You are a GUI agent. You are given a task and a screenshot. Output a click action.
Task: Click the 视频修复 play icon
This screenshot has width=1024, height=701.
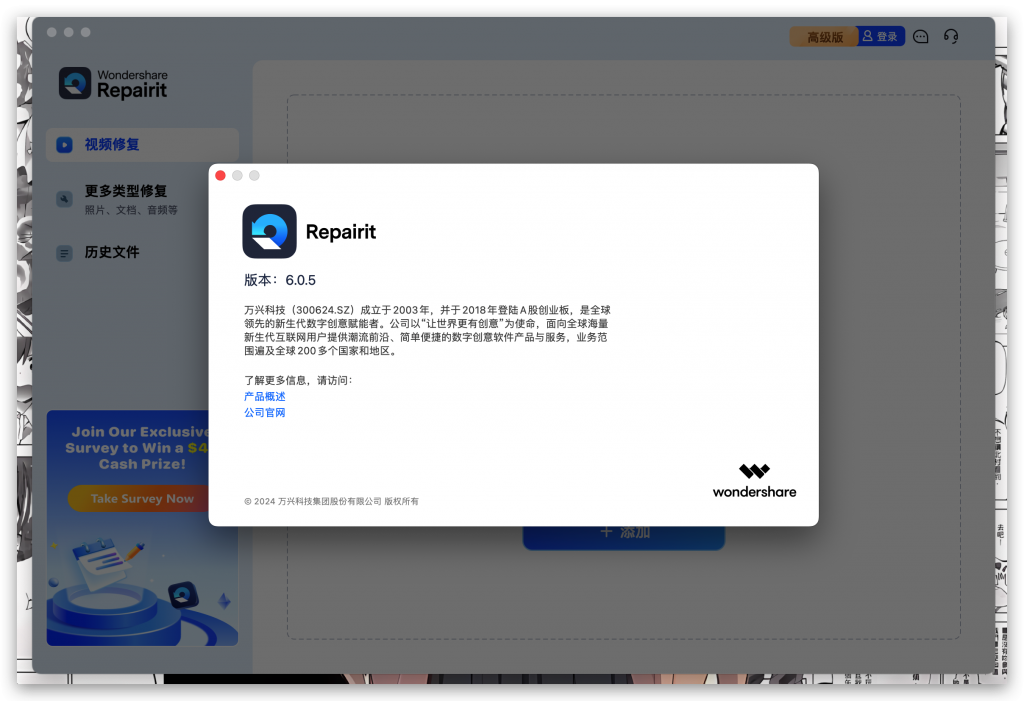[65, 144]
